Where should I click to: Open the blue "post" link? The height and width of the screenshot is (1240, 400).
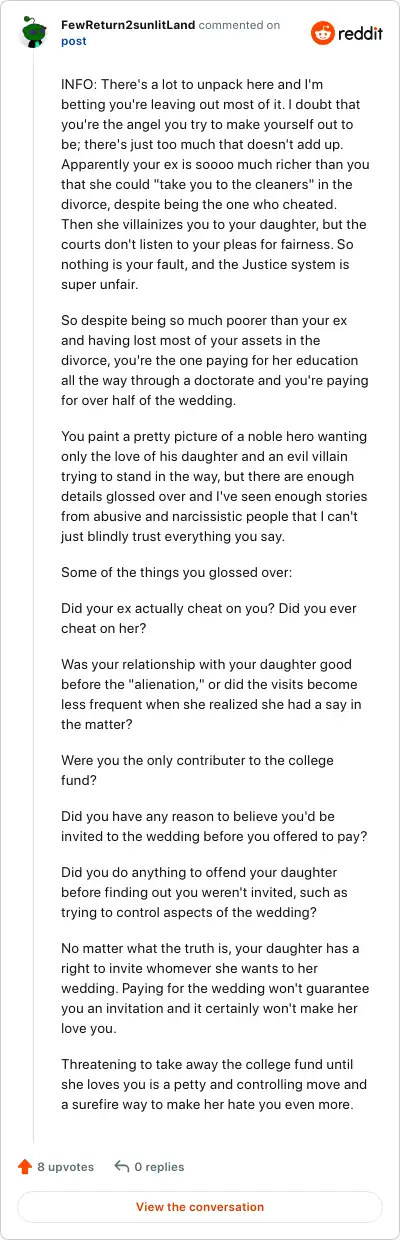click(73, 42)
